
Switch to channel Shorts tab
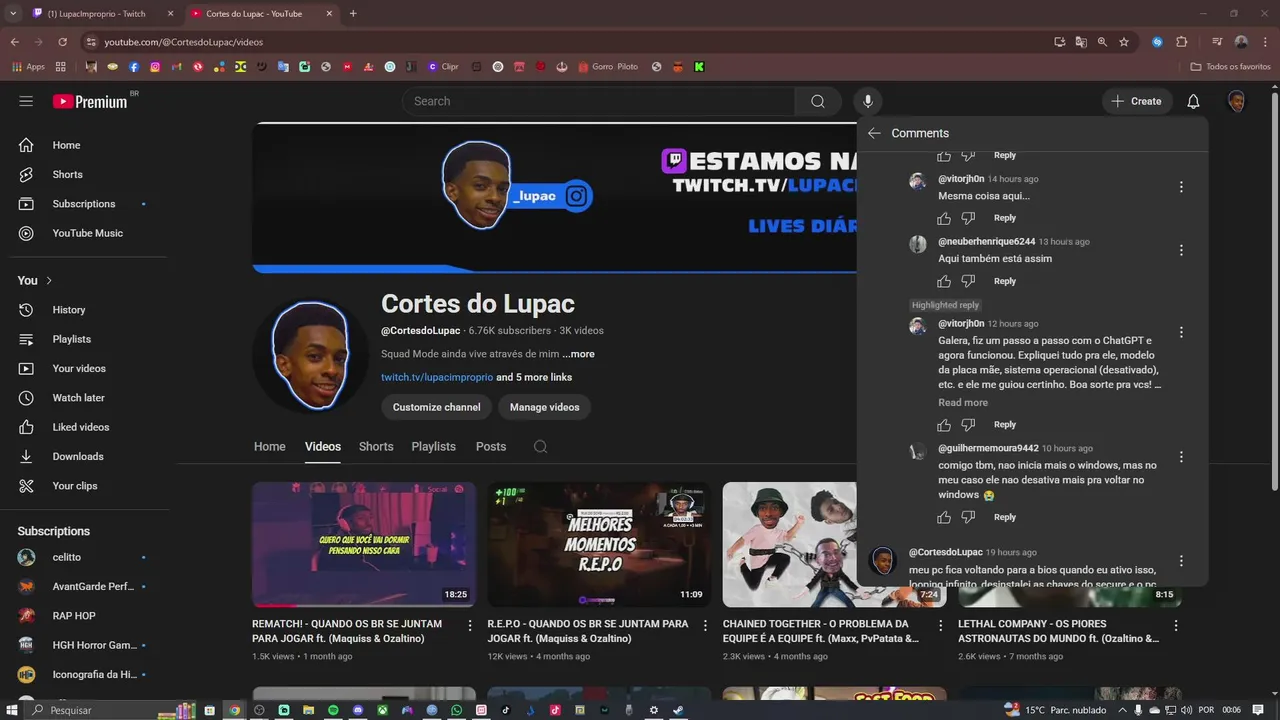376,447
